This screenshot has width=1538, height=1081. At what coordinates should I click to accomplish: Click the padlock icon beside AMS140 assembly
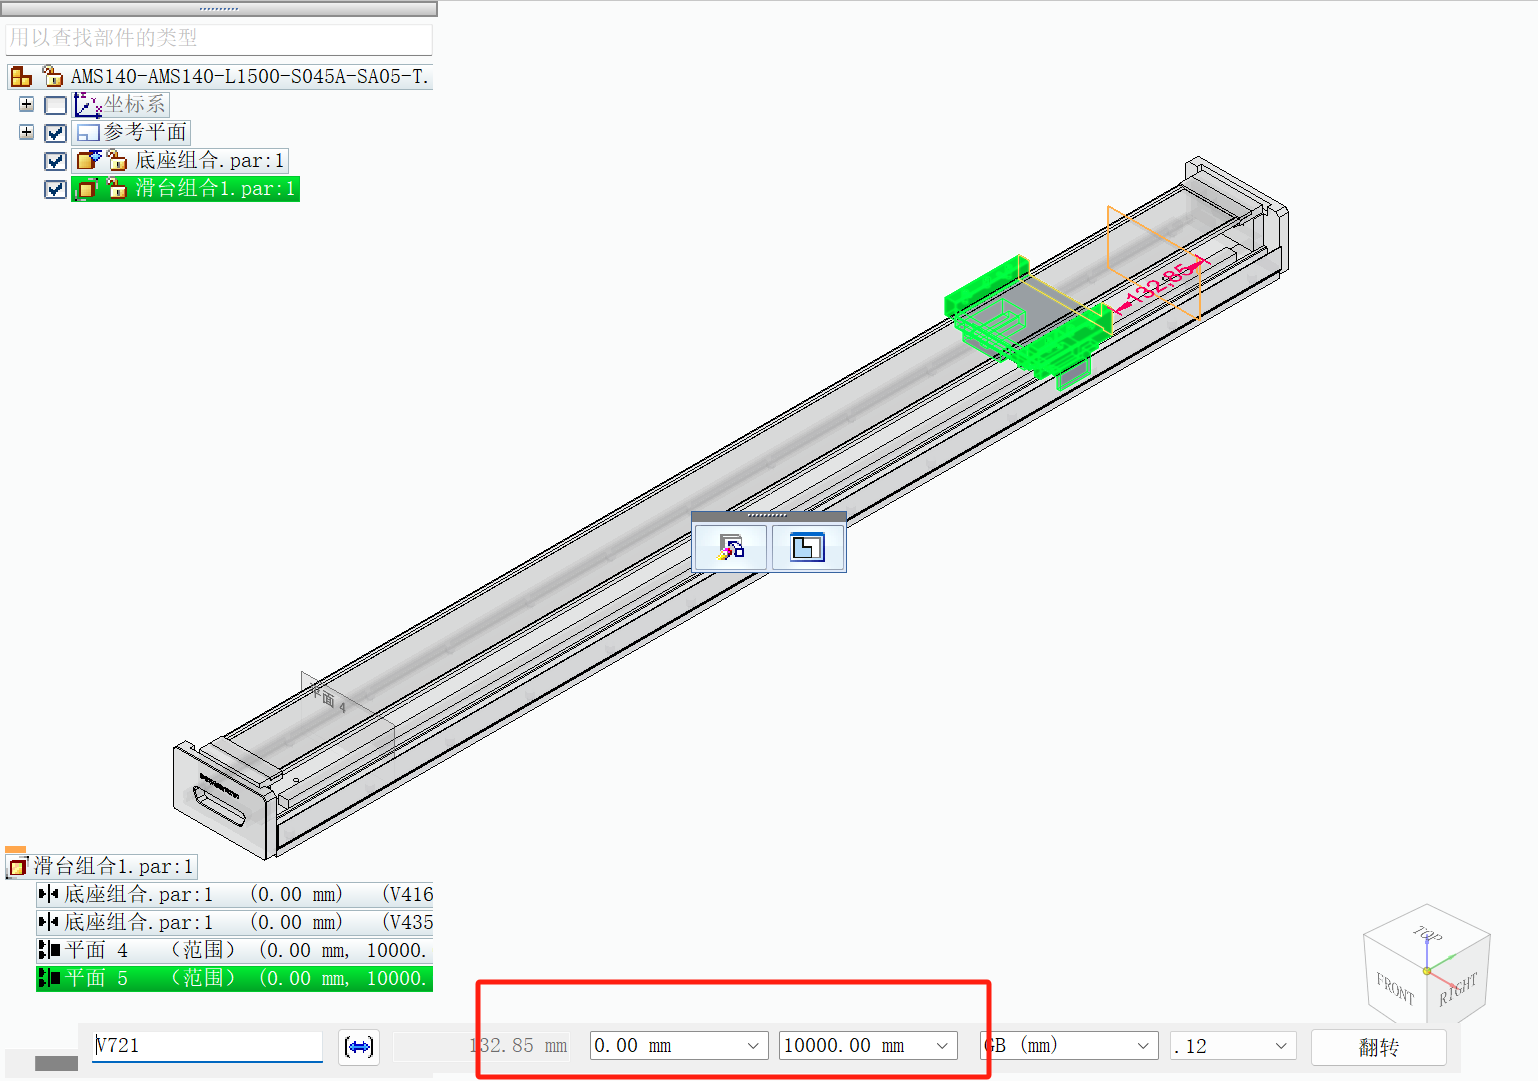click(x=53, y=76)
